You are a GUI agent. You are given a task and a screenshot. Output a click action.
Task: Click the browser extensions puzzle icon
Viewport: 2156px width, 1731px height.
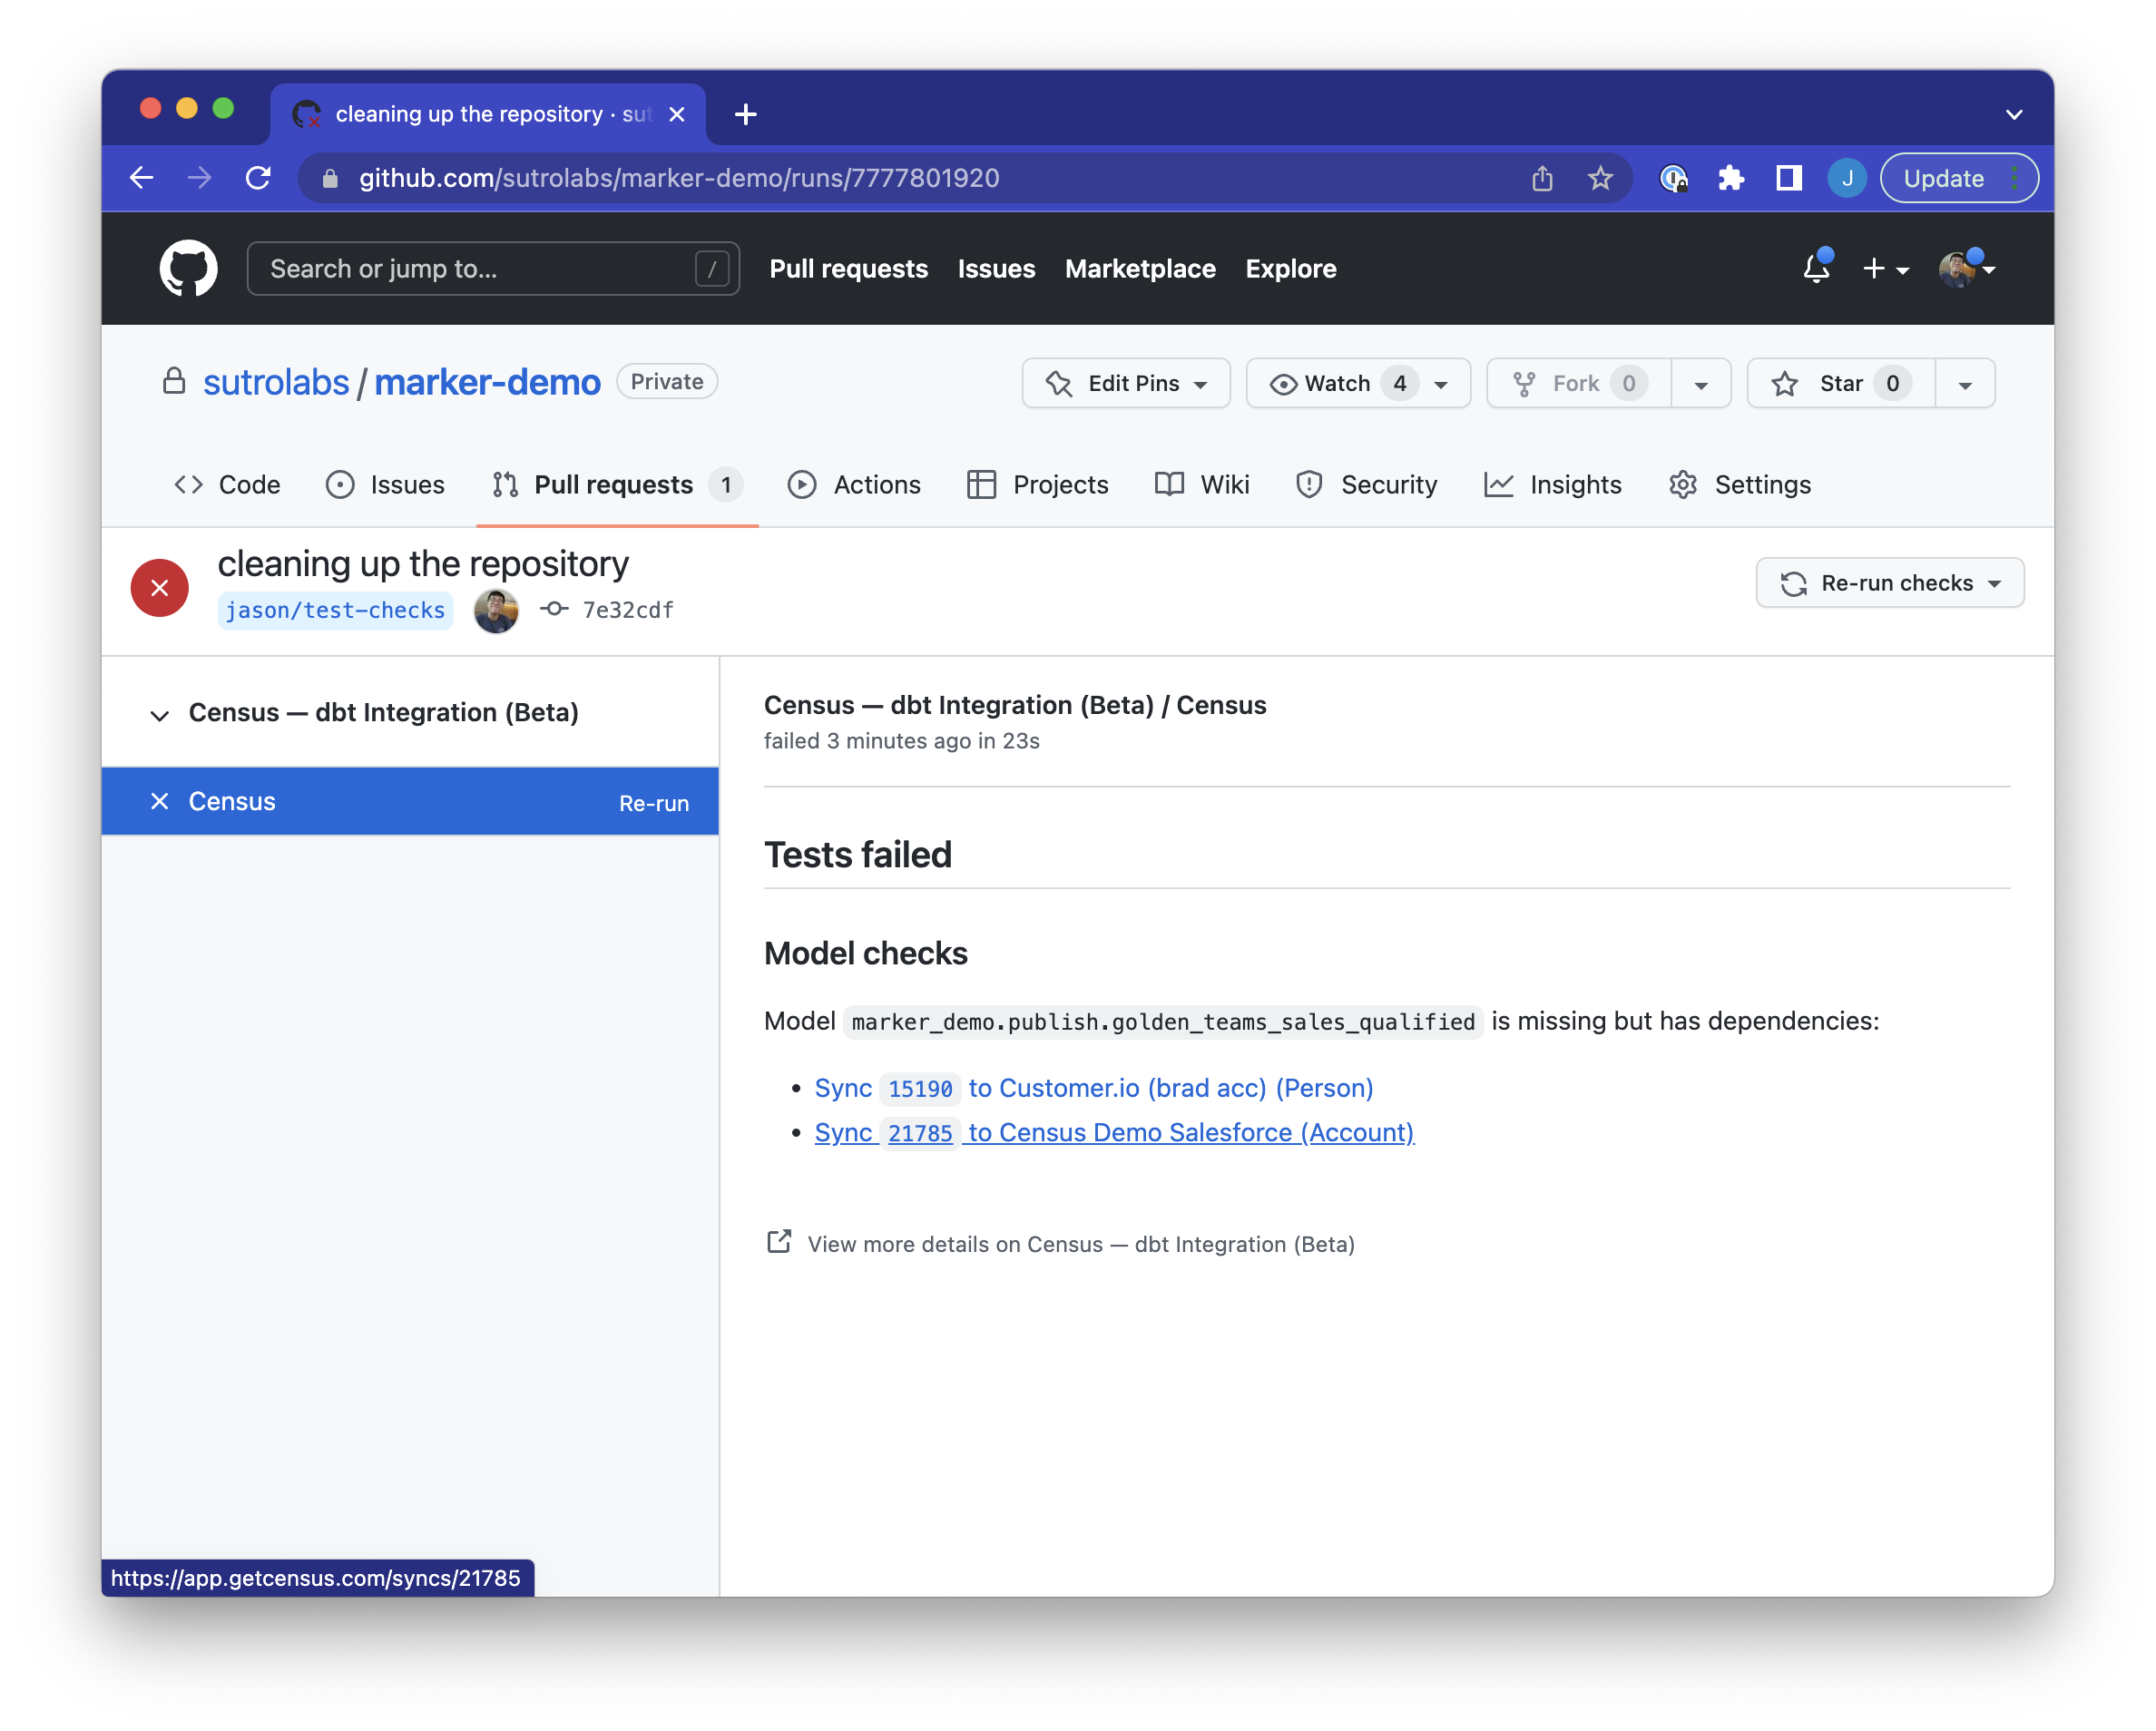click(1731, 178)
